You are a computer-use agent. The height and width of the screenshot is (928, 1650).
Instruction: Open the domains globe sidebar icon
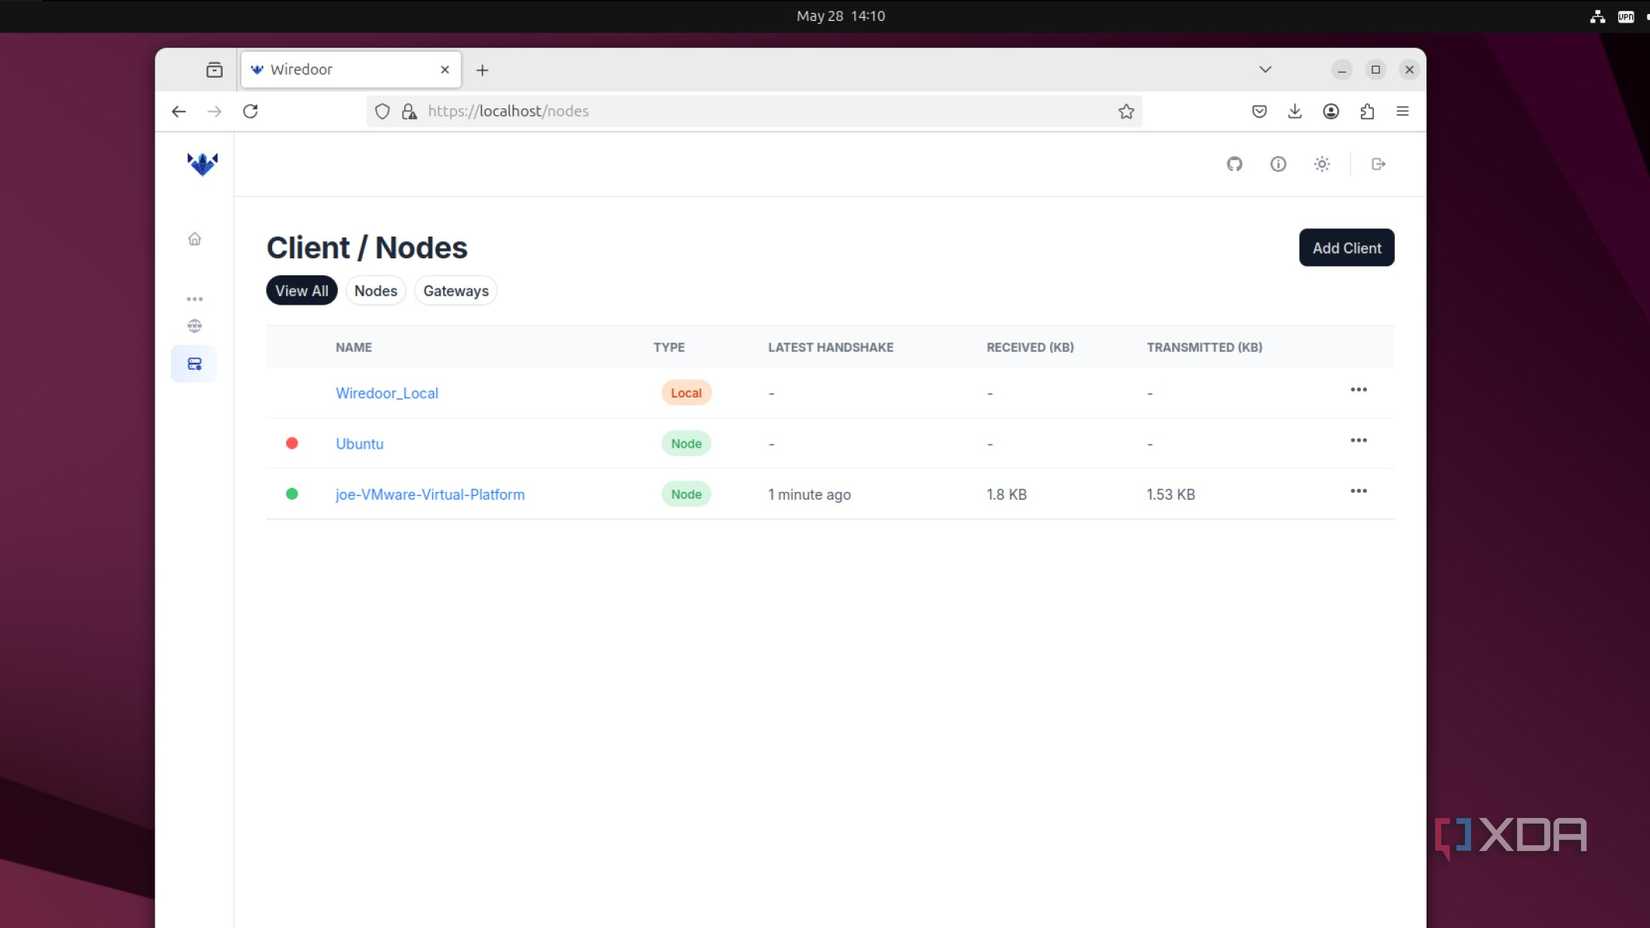coord(195,326)
